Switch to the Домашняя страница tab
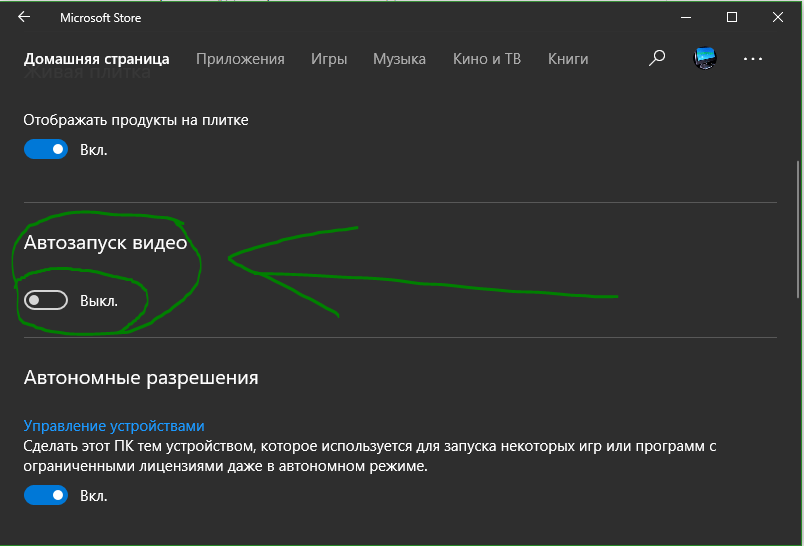The image size is (804, 546). [x=96, y=59]
